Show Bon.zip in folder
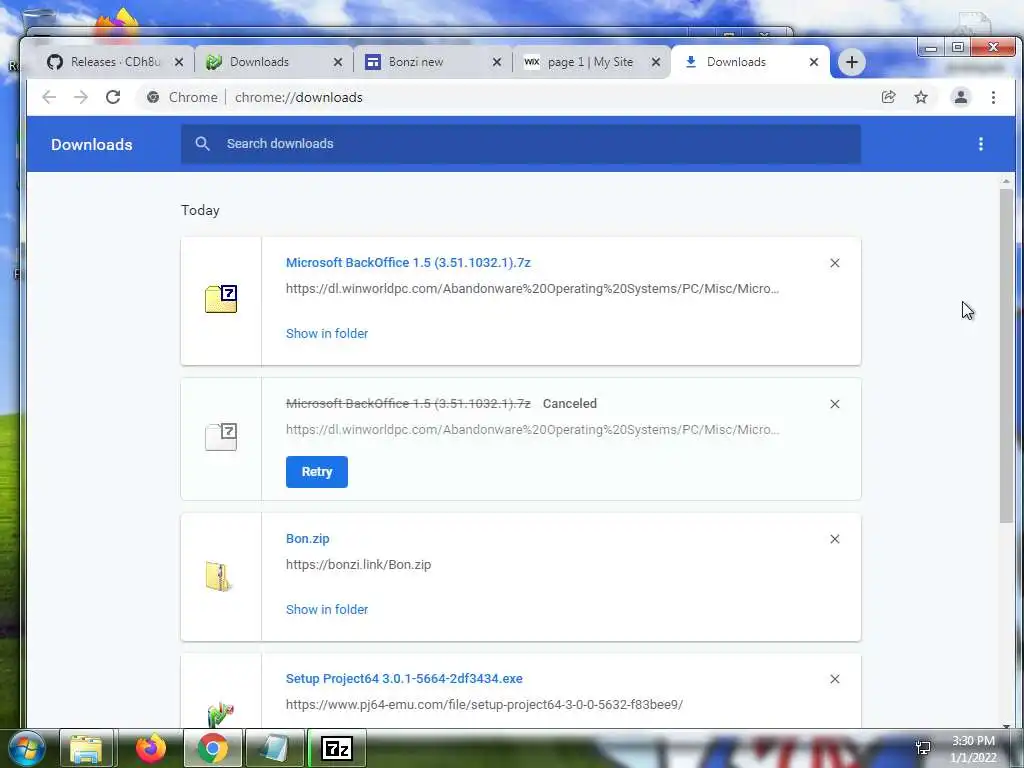 327,609
